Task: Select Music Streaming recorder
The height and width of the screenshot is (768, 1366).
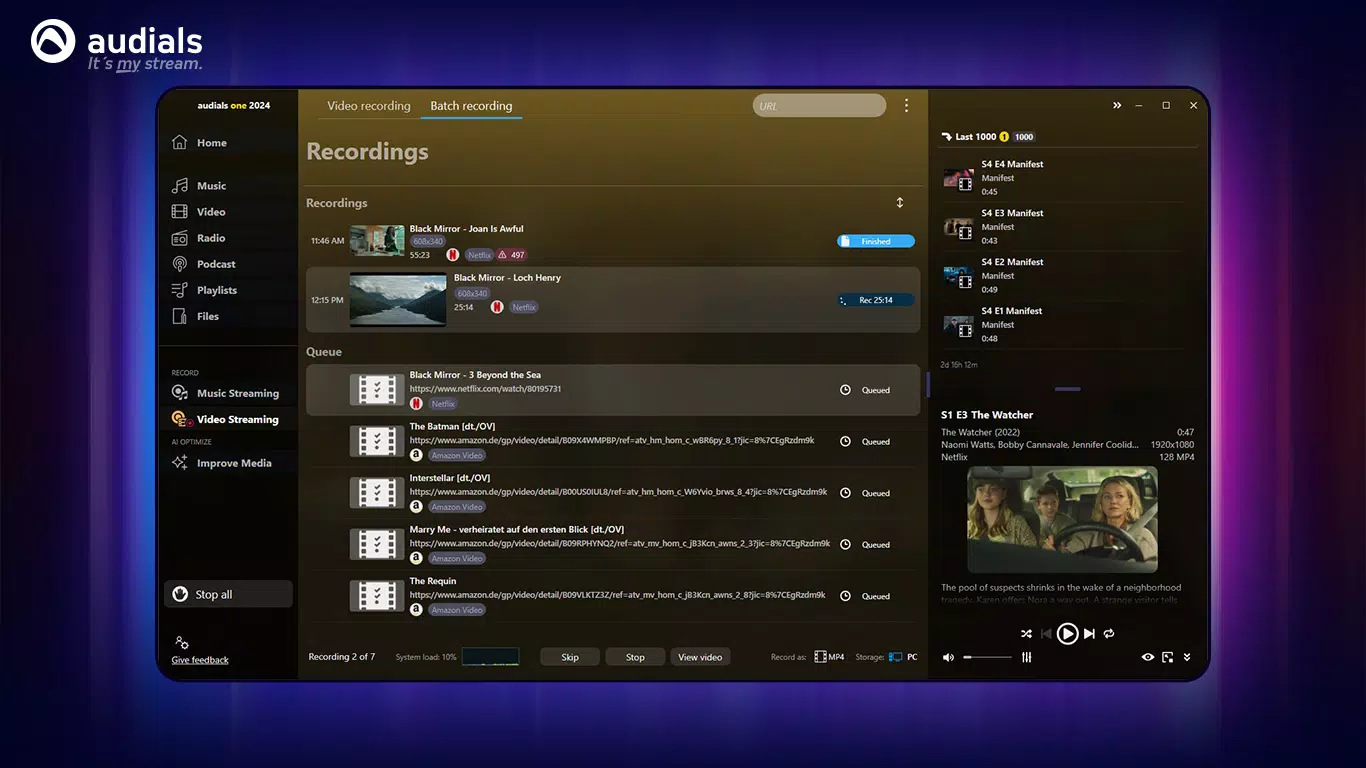Action: (x=226, y=393)
